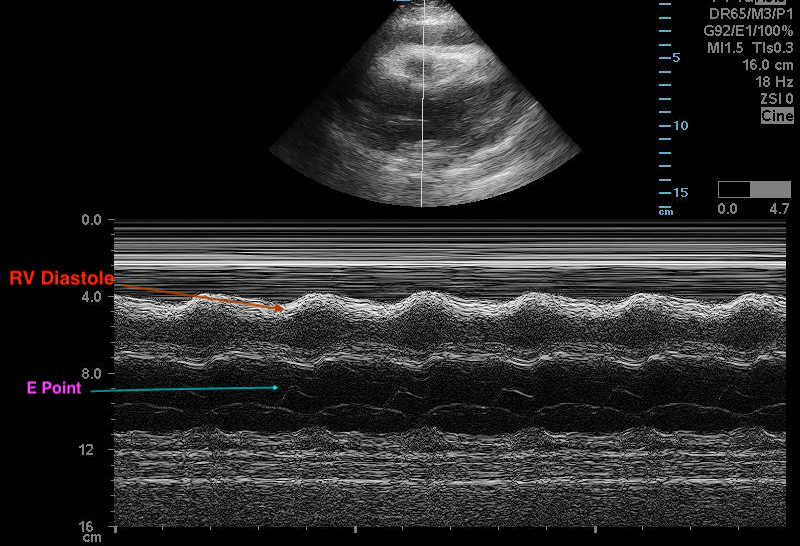Click the cyan cm unit label below the depth scale
This screenshot has height=546, width=800.
click(x=666, y=211)
